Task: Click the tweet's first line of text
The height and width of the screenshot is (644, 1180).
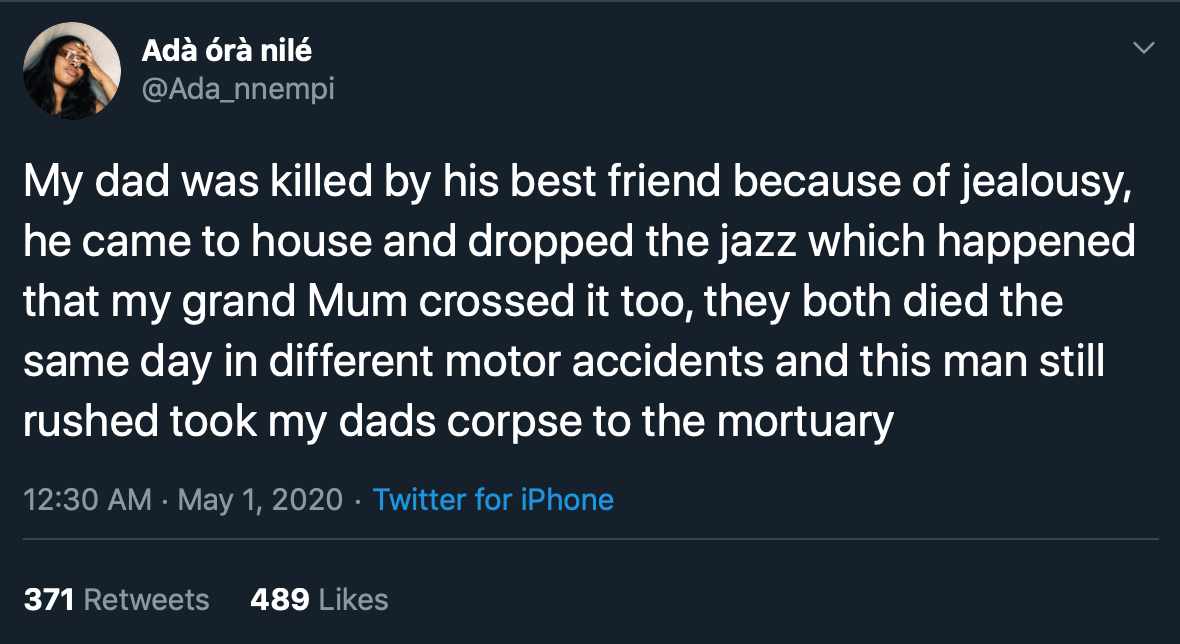Action: pos(577,184)
